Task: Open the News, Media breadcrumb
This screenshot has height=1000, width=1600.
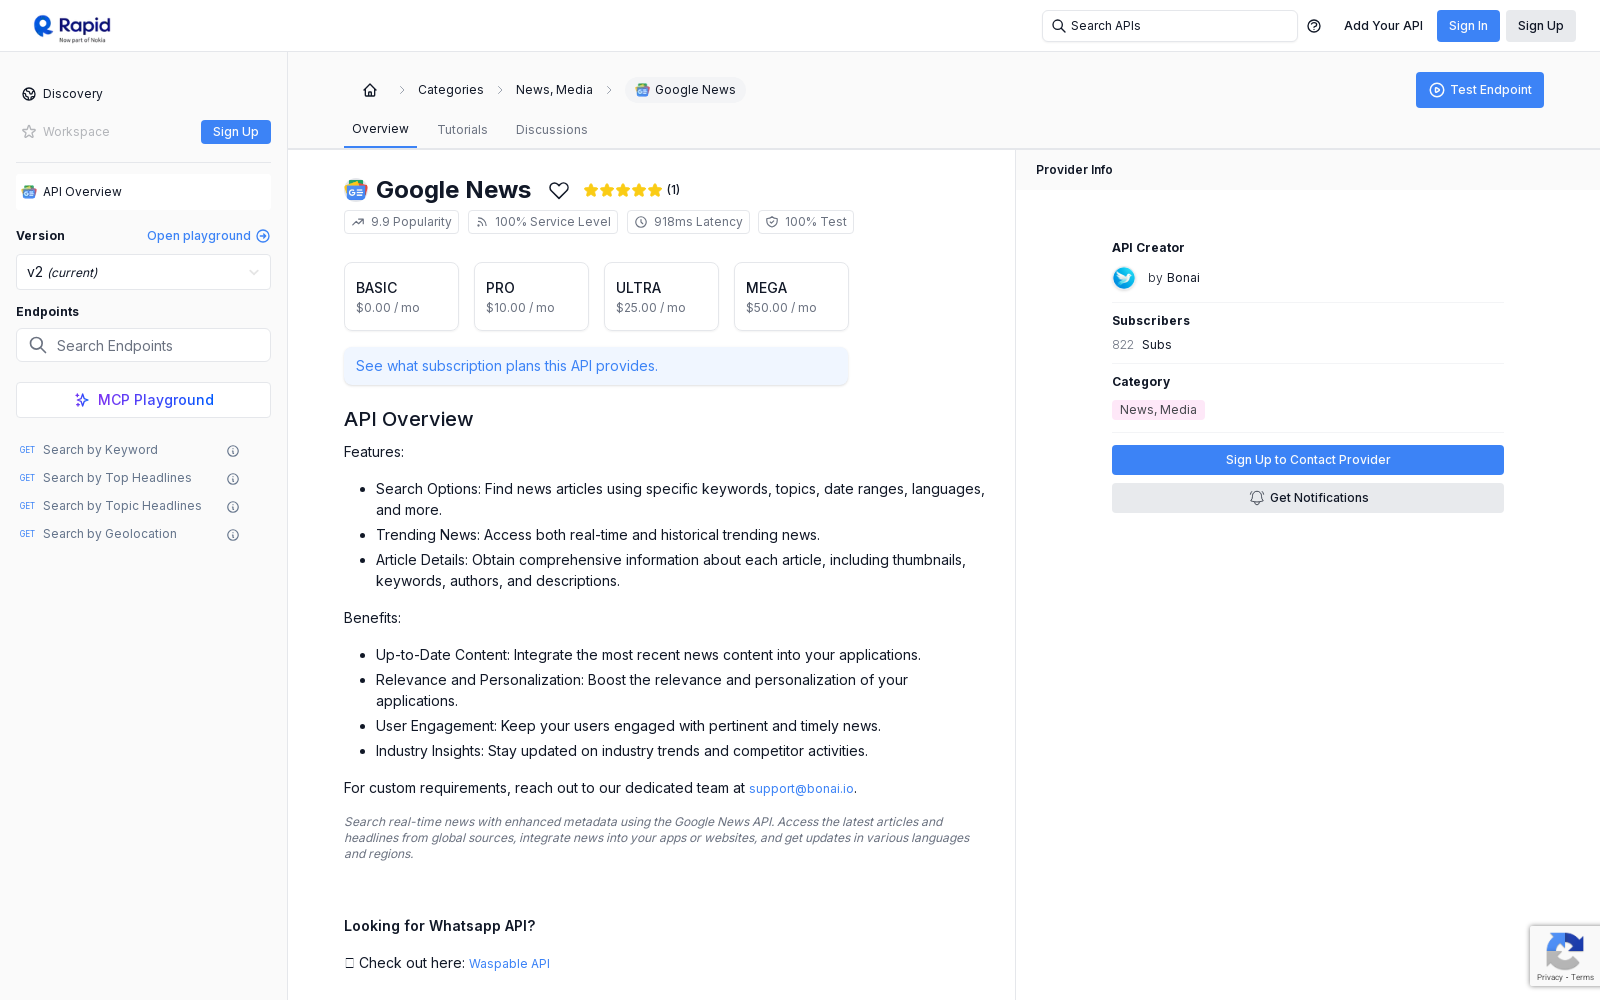Action: pos(554,90)
